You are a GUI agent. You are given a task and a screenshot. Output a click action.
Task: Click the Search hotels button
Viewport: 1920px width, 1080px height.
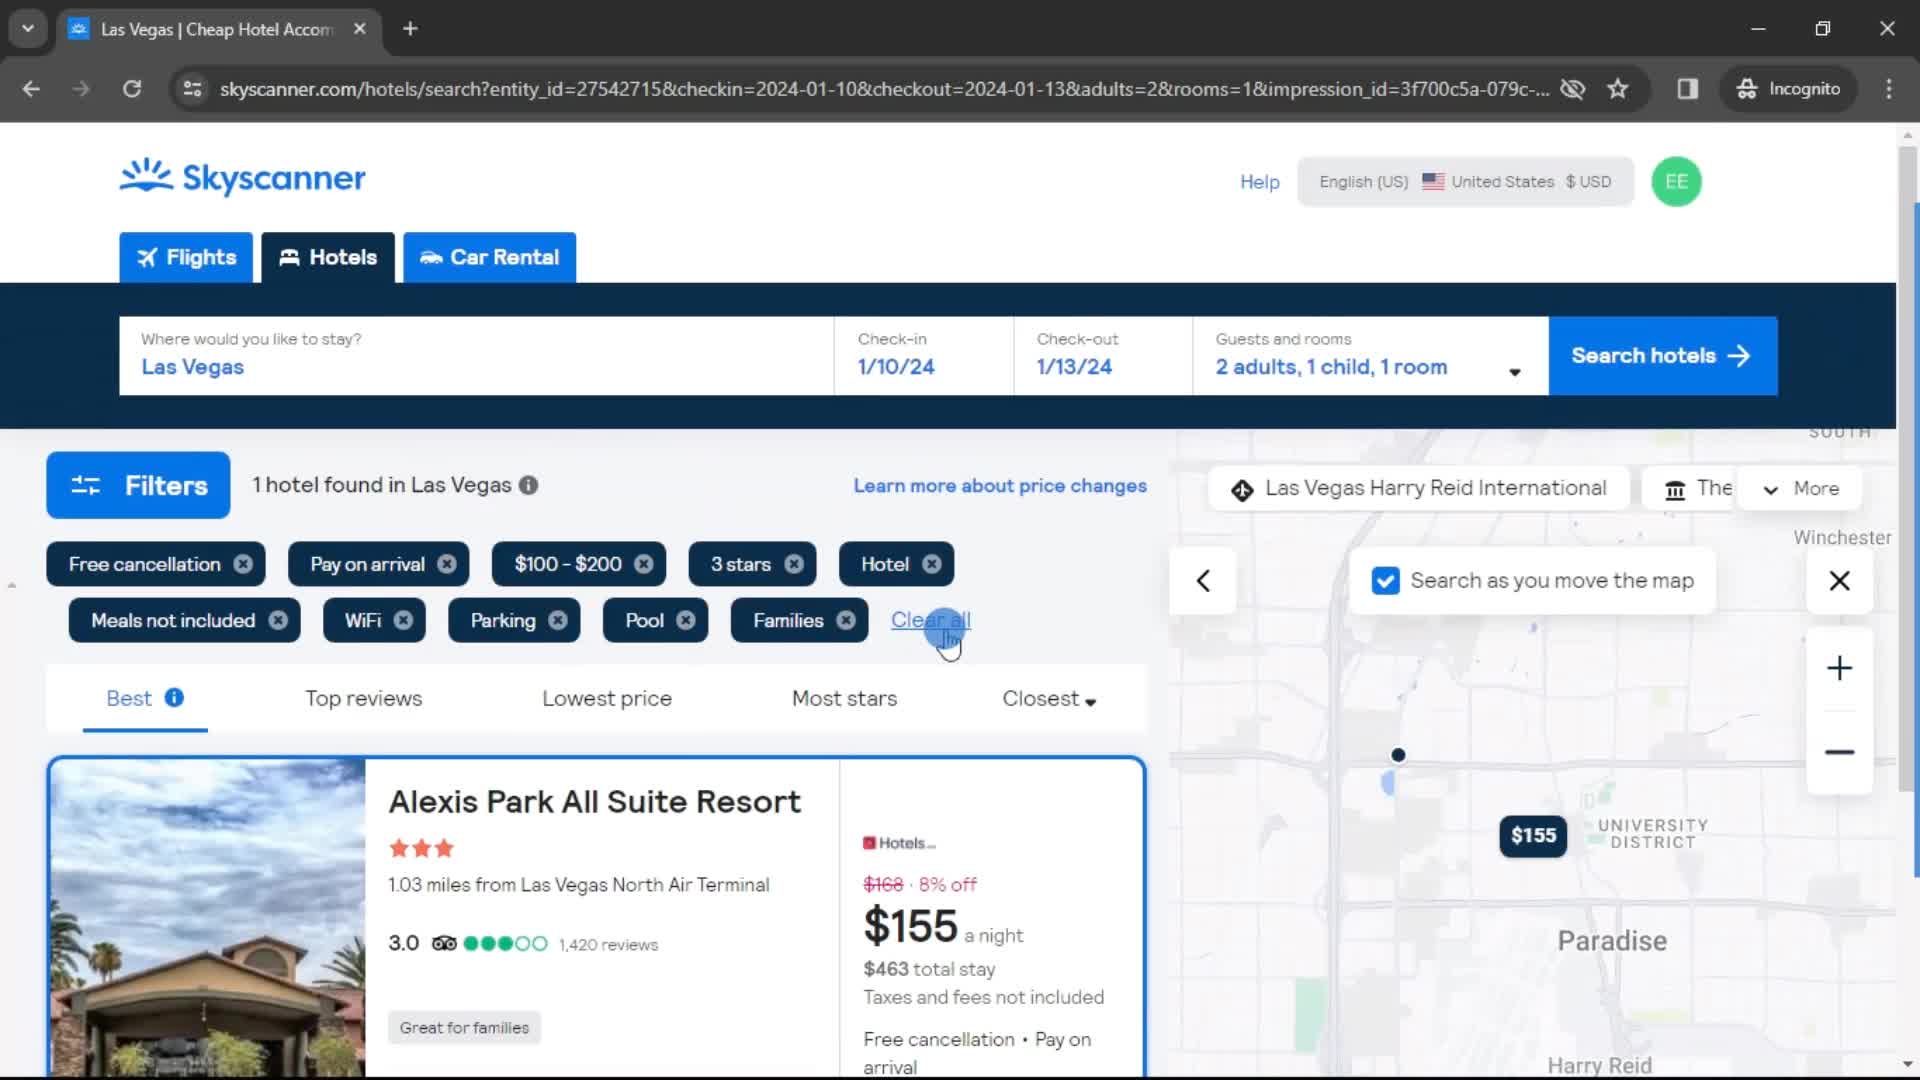(1662, 356)
